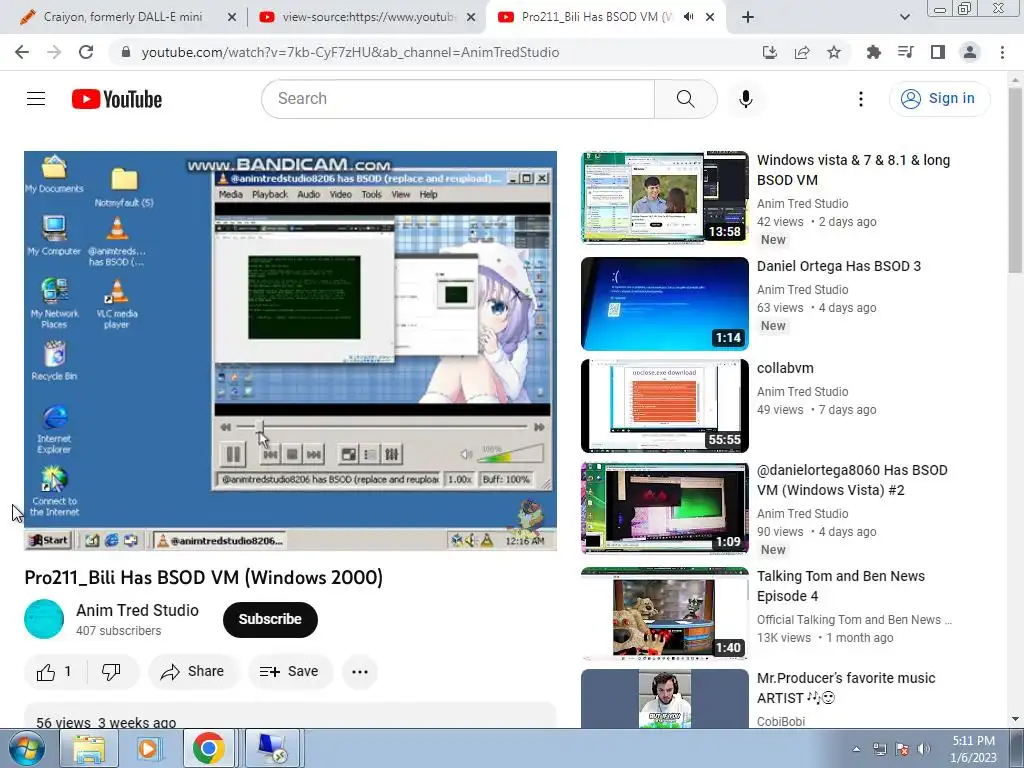Open Talking Tom and Ben News Episode 4 title
1024x768 pixels.
(840, 586)
